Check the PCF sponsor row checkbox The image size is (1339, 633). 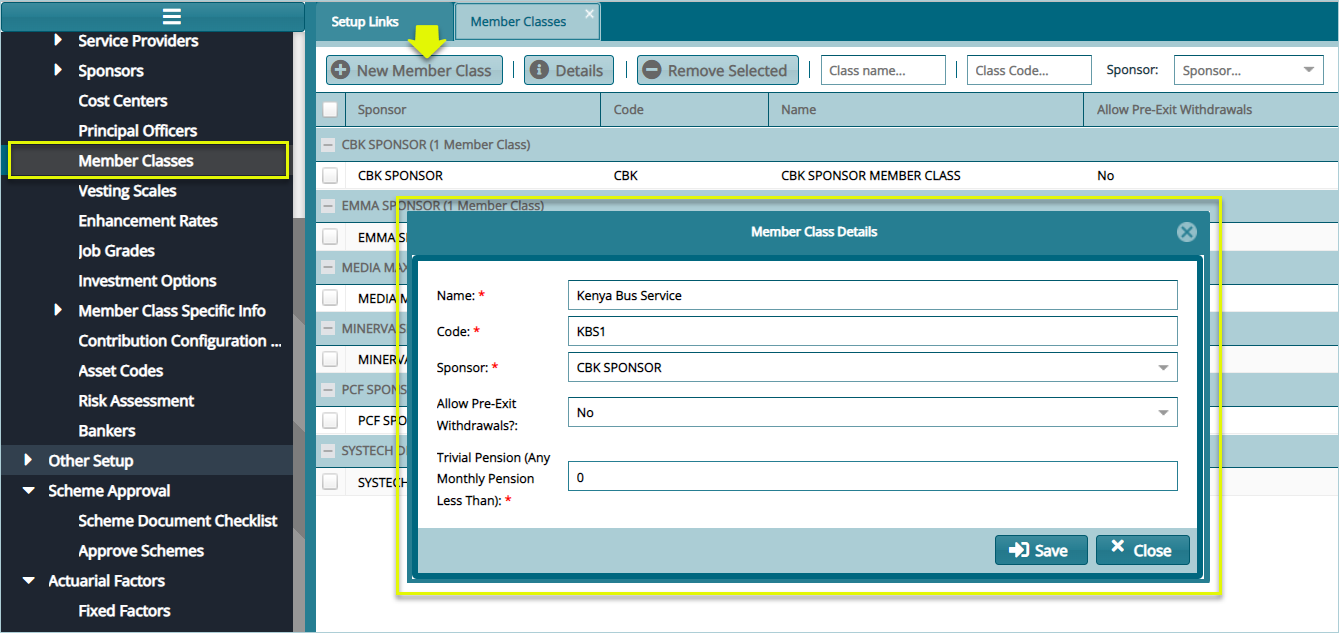tap(330, 420)
